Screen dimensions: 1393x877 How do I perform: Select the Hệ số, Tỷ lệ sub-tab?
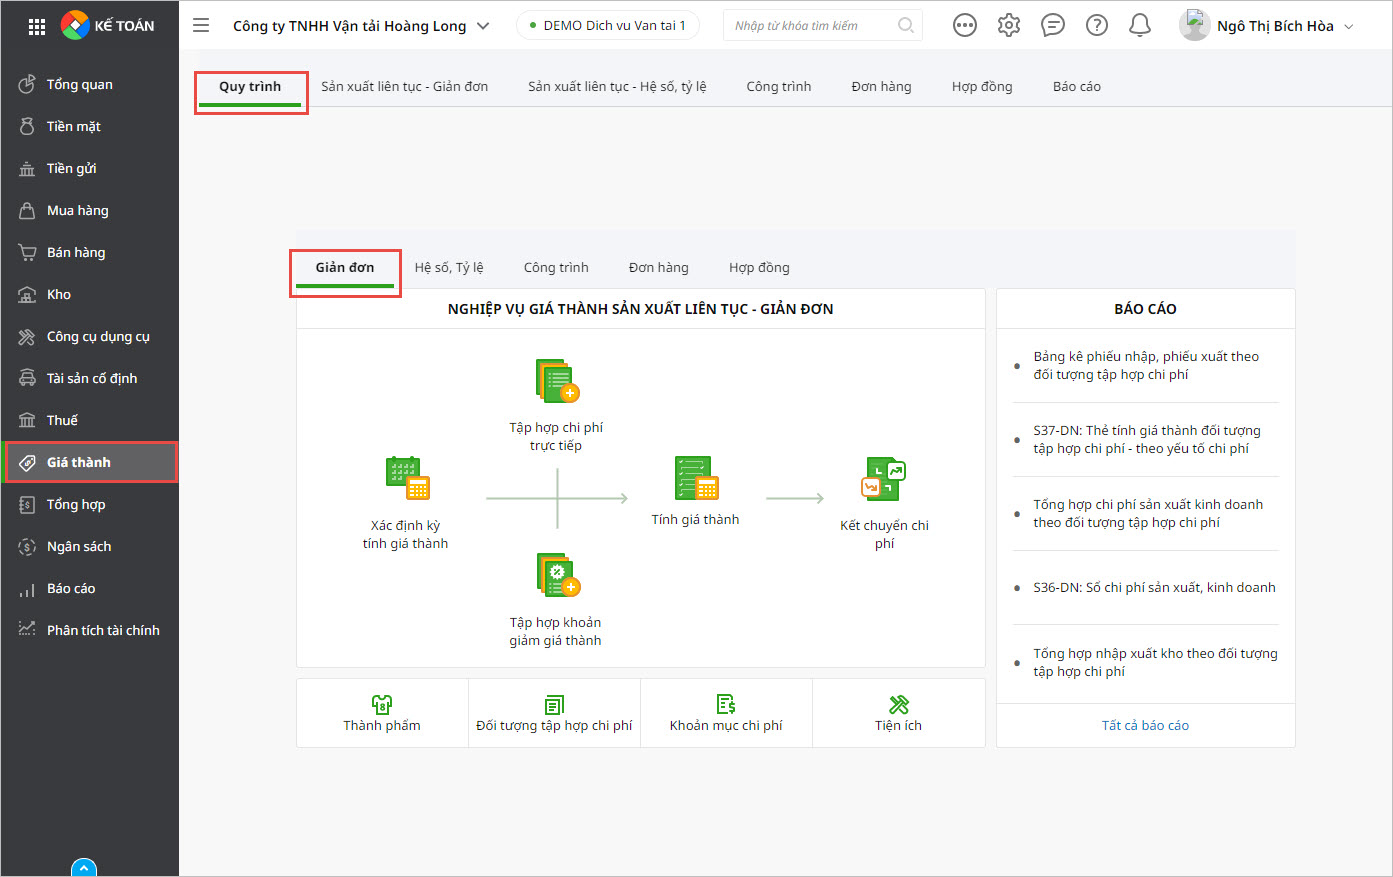449,268
